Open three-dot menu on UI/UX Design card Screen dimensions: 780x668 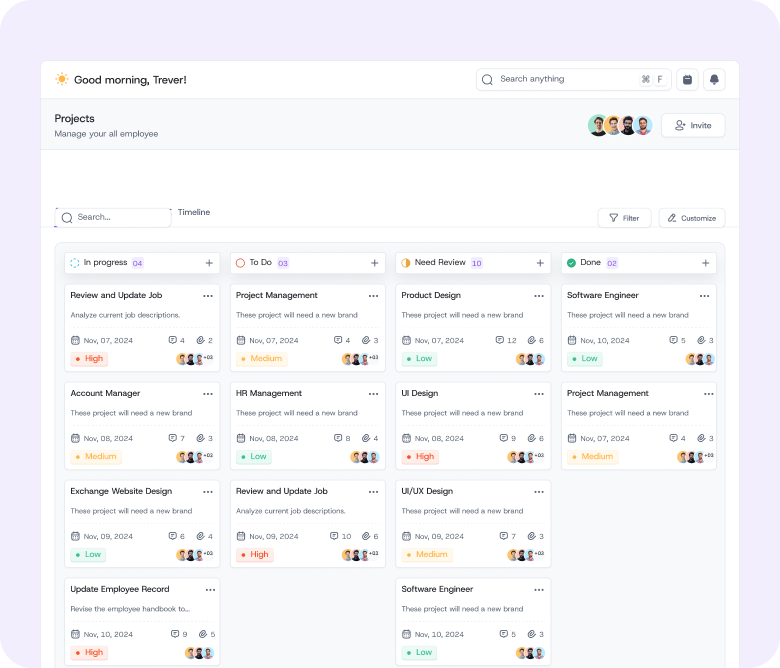(x=539, y=492)
